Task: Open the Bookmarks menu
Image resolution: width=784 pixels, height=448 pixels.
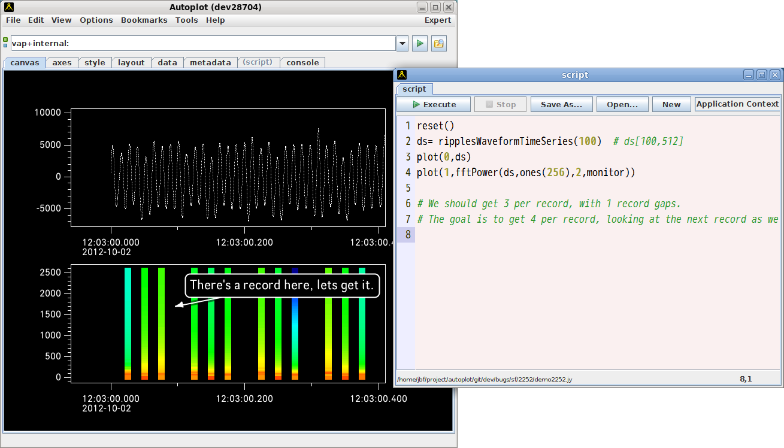Action: click(144, 20)
